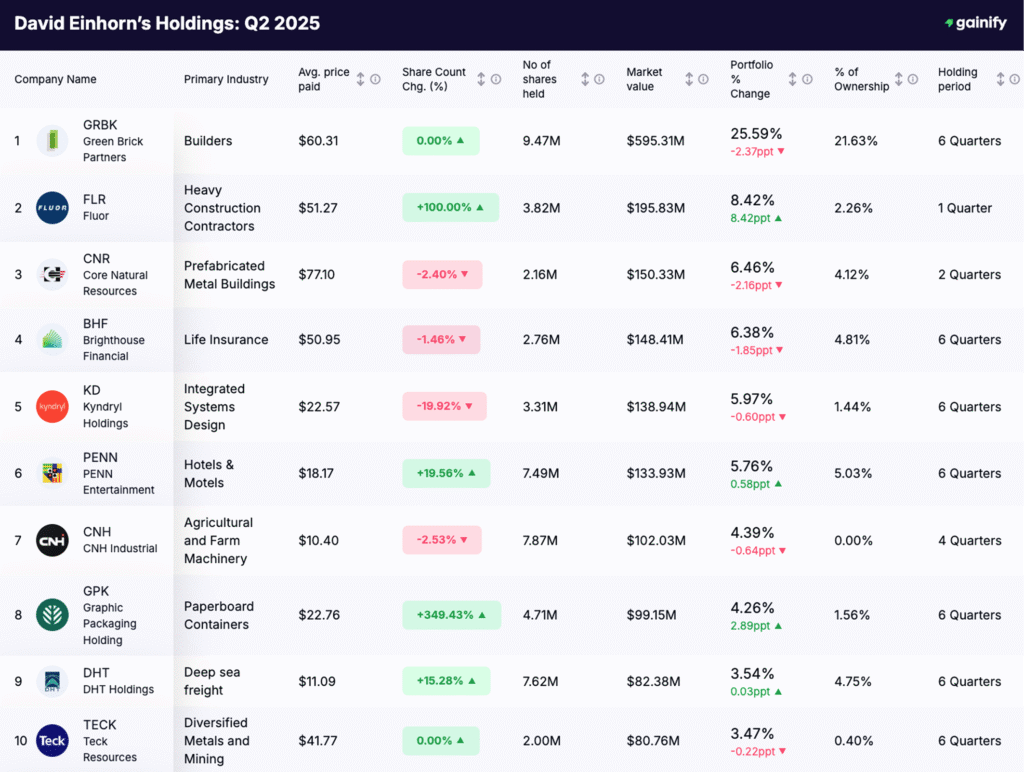The height and width of the screenshot is (772, 1024).
Task: Sort by Market value column
Action: tap(689, 79)
